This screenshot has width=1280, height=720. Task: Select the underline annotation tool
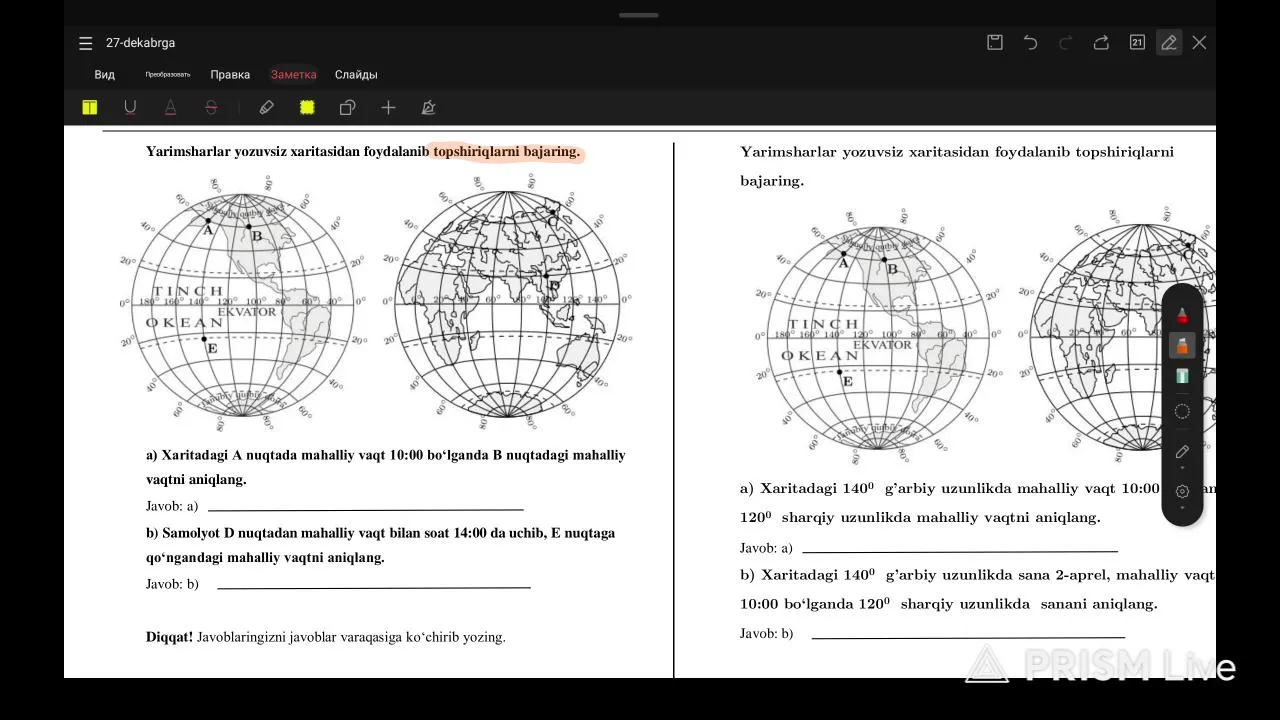(130, 107)
